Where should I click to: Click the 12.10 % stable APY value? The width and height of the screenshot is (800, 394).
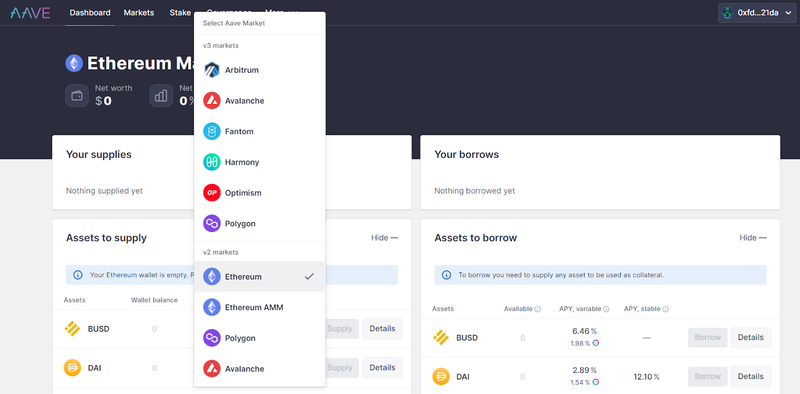pyautogui.click(x=646, y=377)
